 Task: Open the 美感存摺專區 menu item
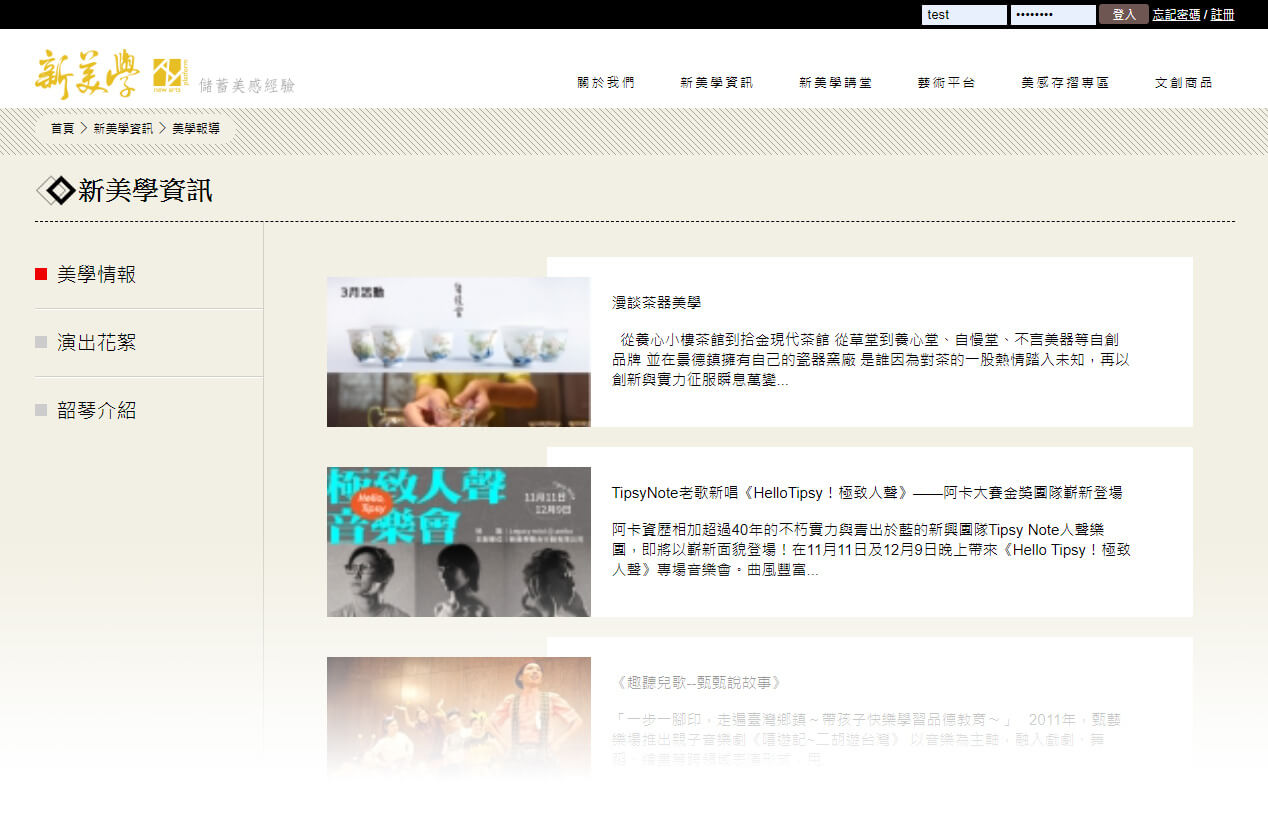(x=1065, y=83)
